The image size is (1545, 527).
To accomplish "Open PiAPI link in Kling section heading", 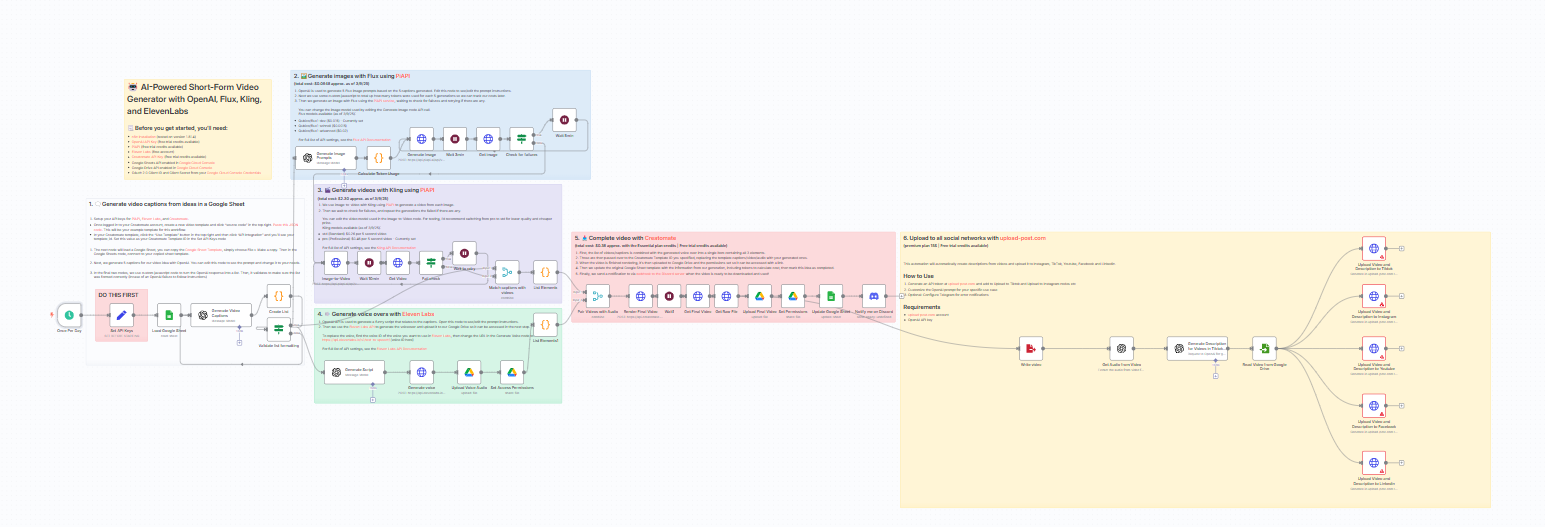I will coord(427,189).
